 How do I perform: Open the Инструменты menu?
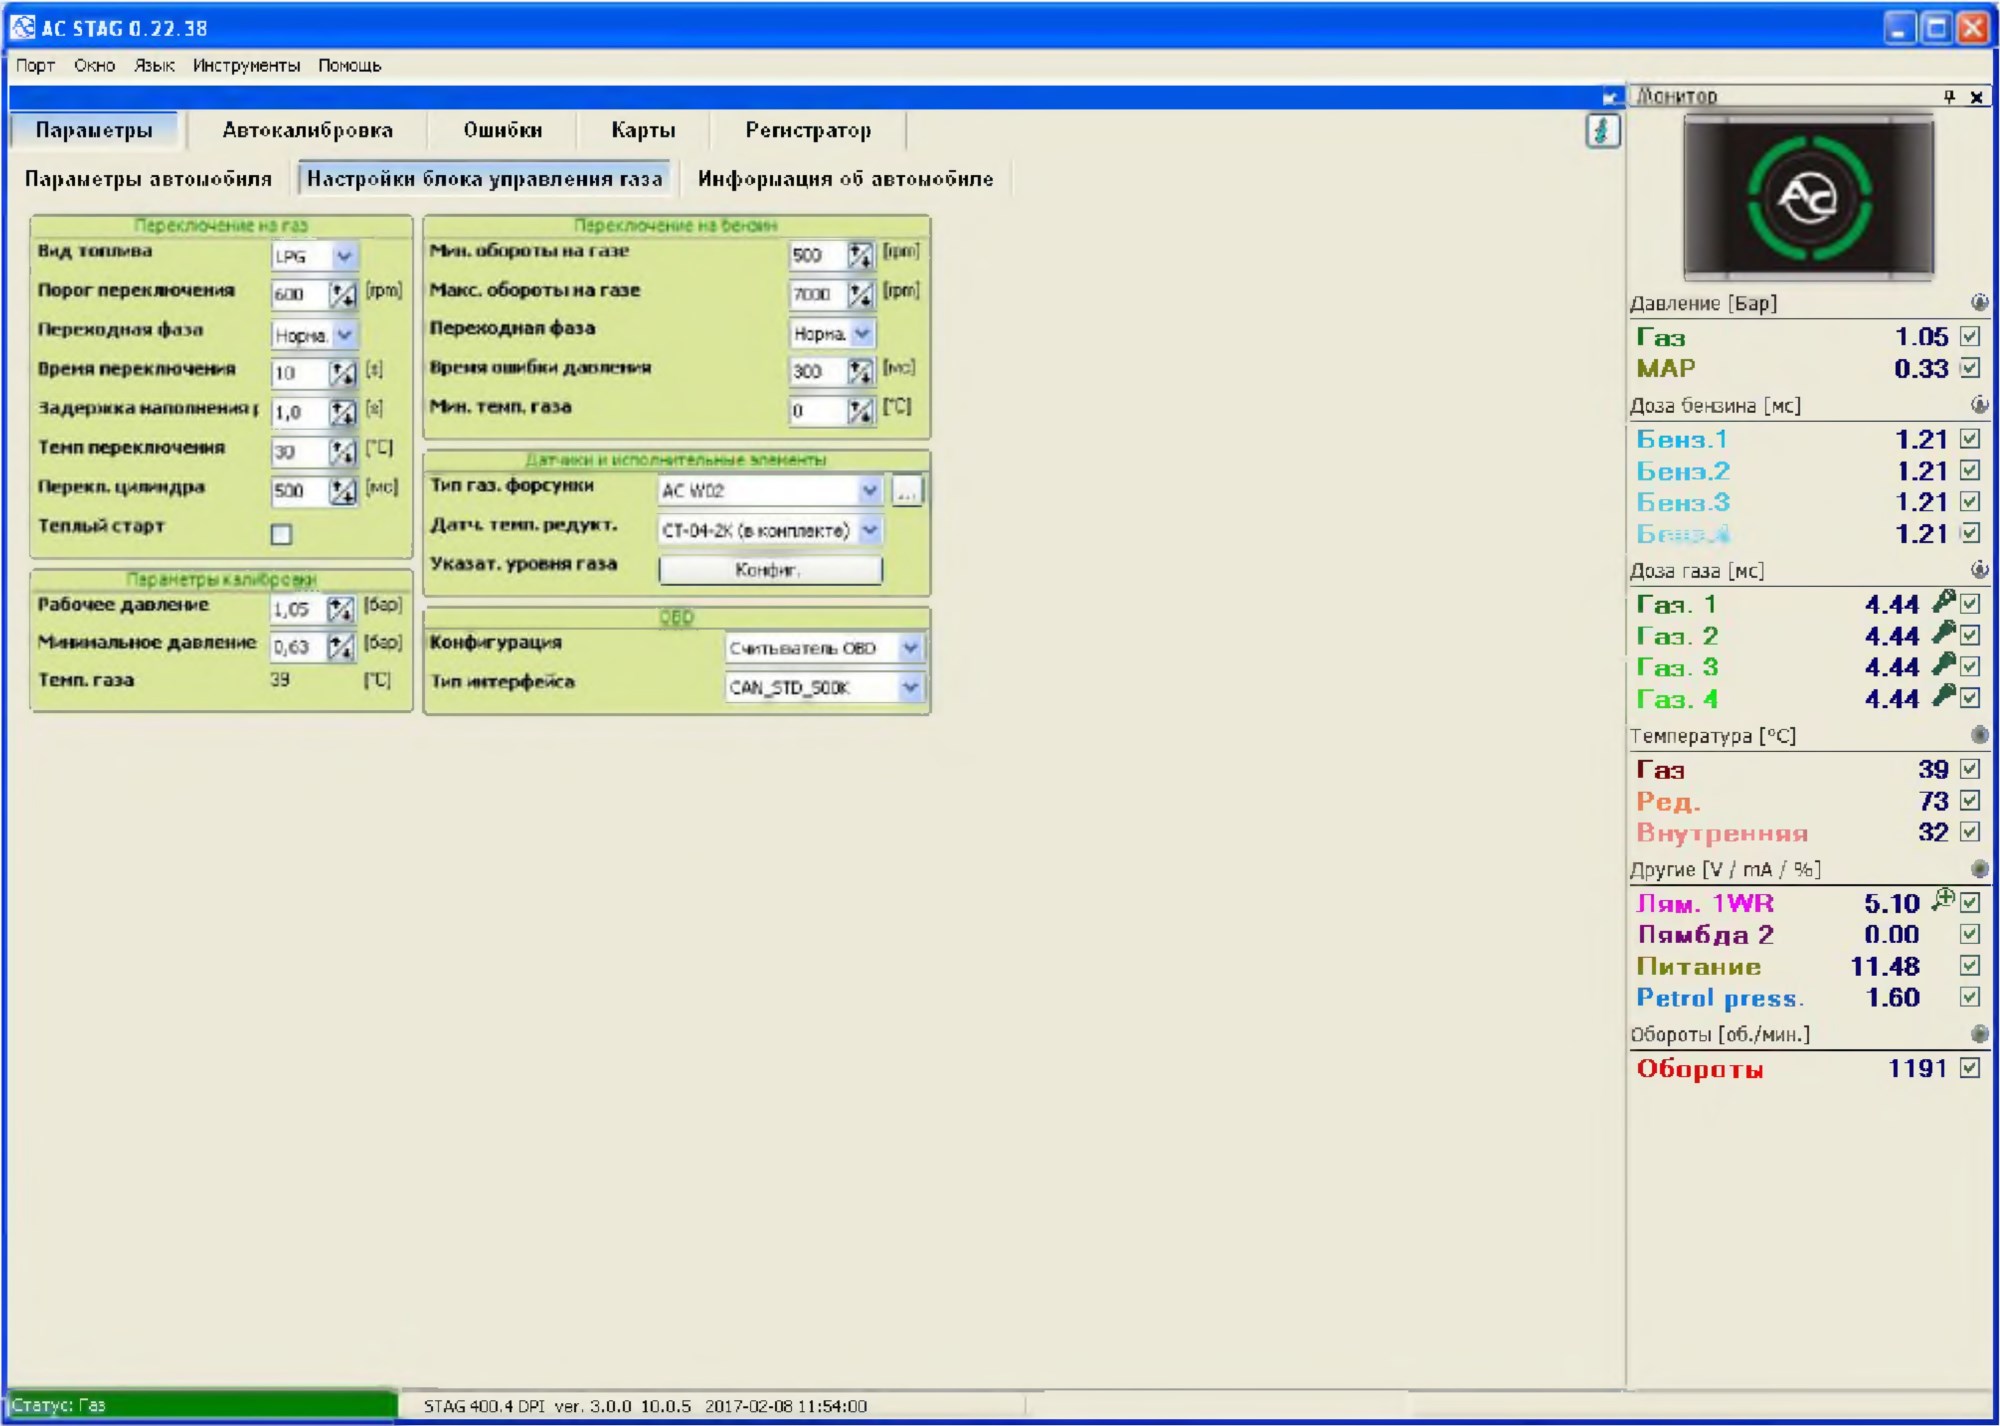coord(246,66)
